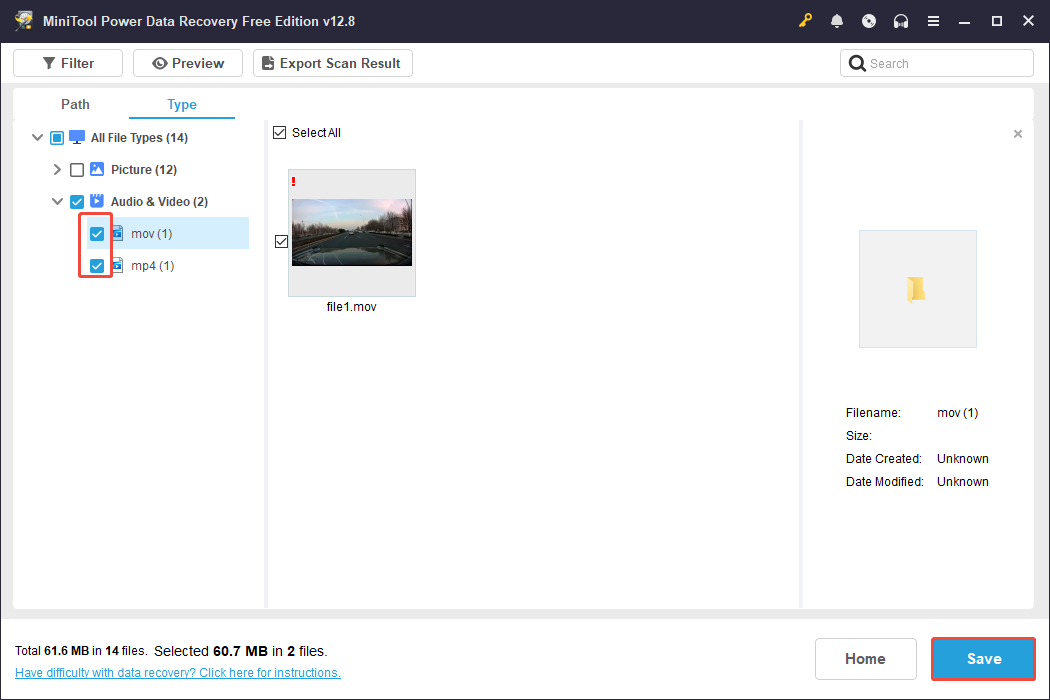
Task: Switch to the Path tab
Action: pyautogui.click(x=74, y=104)
